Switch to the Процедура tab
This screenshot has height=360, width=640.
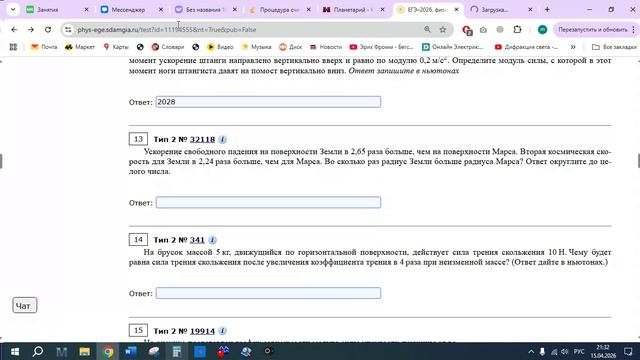pos(279,9)
